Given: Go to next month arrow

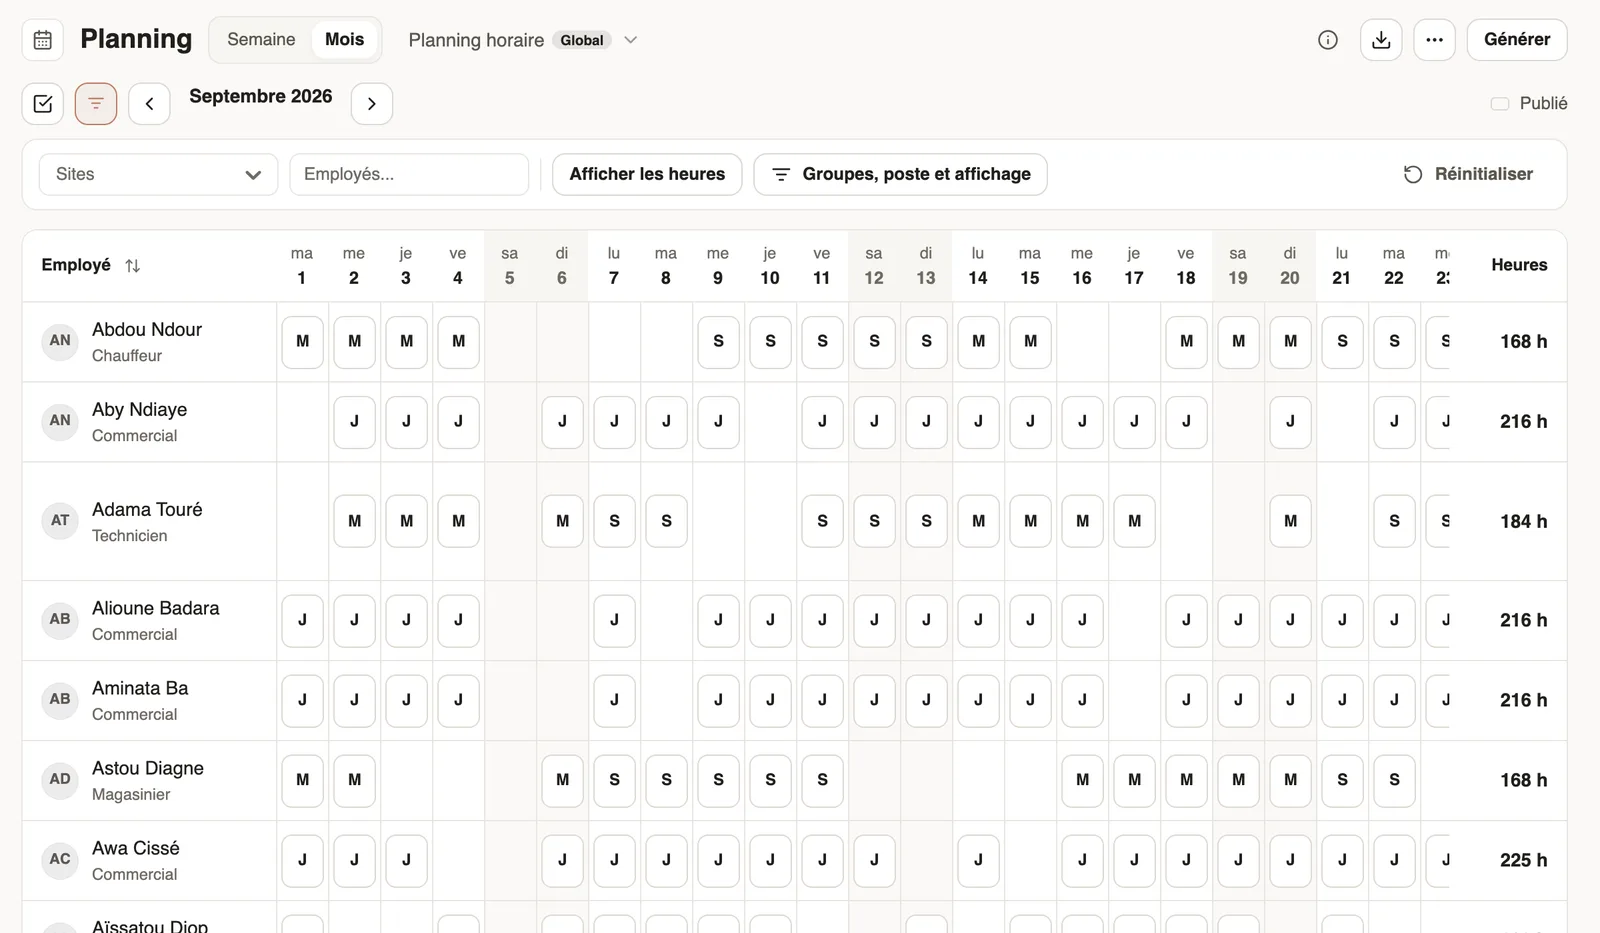Looking at the screenshot, I should (372, 103).
